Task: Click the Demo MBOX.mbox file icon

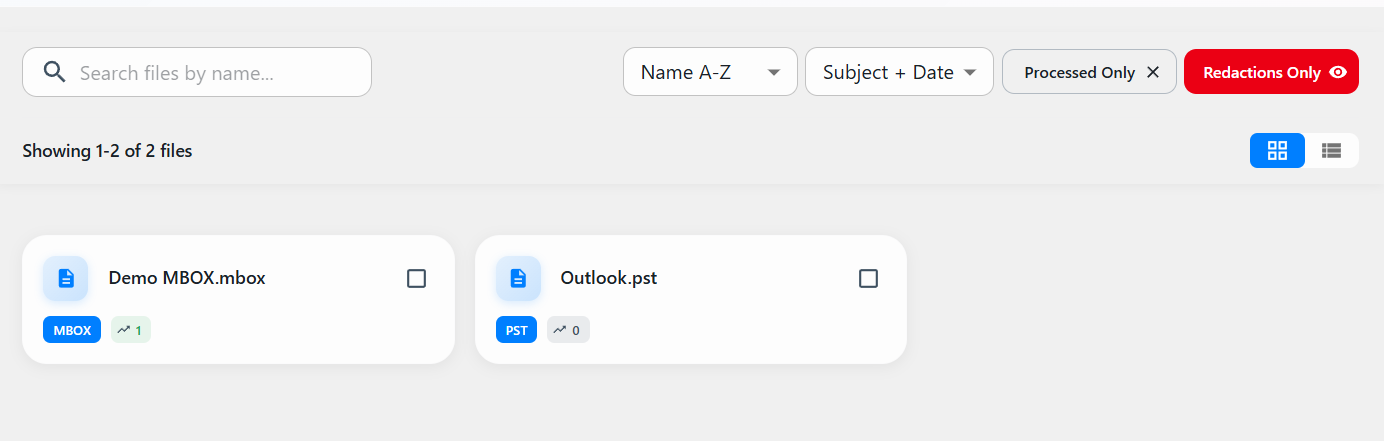Action: (66, 278)
